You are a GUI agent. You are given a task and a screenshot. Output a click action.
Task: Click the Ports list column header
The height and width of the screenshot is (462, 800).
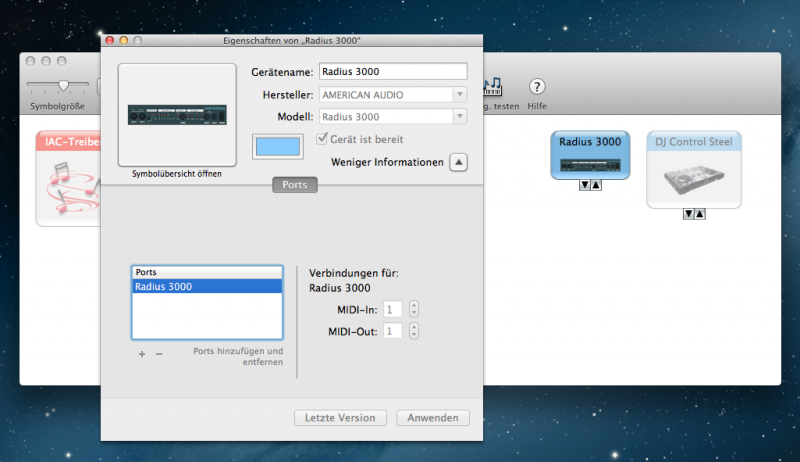coord(207,272)
